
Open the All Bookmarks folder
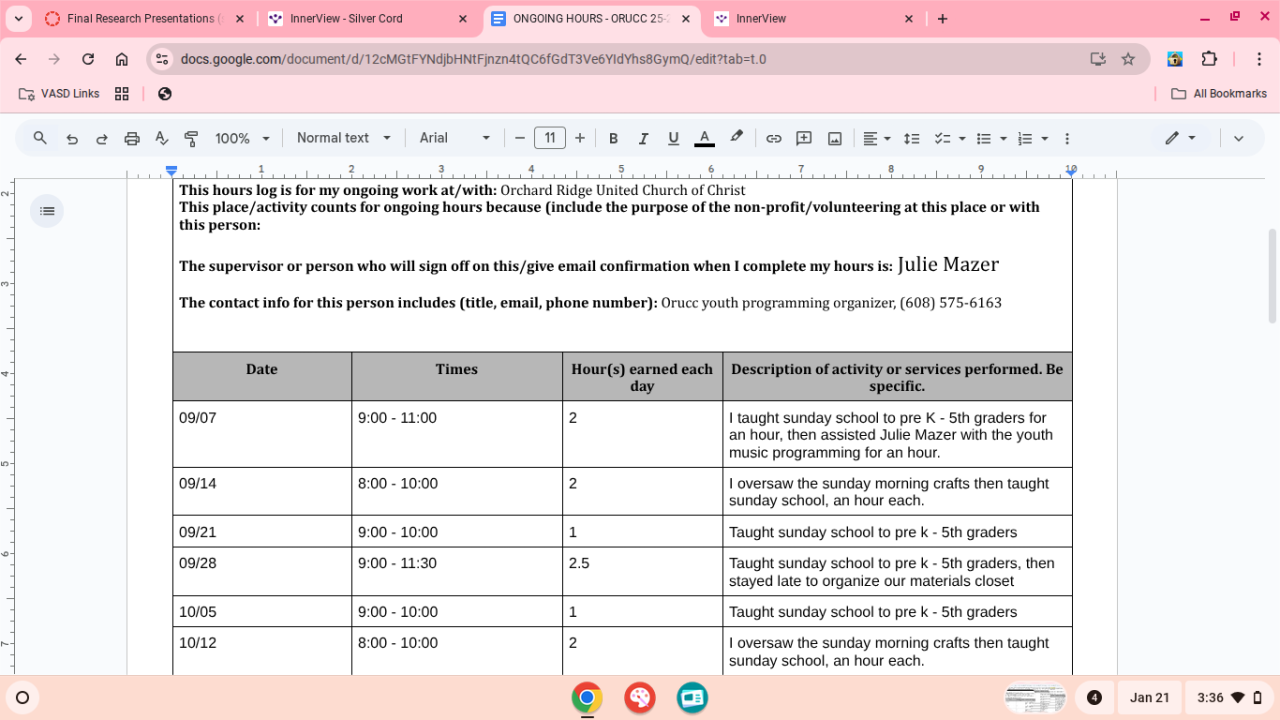pyautogui.click(x=1219, y=93)
